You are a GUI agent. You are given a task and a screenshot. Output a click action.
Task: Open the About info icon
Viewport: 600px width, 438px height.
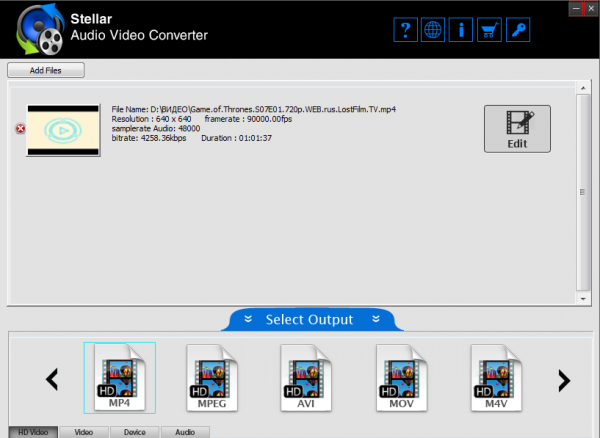(x=461, y=29)
